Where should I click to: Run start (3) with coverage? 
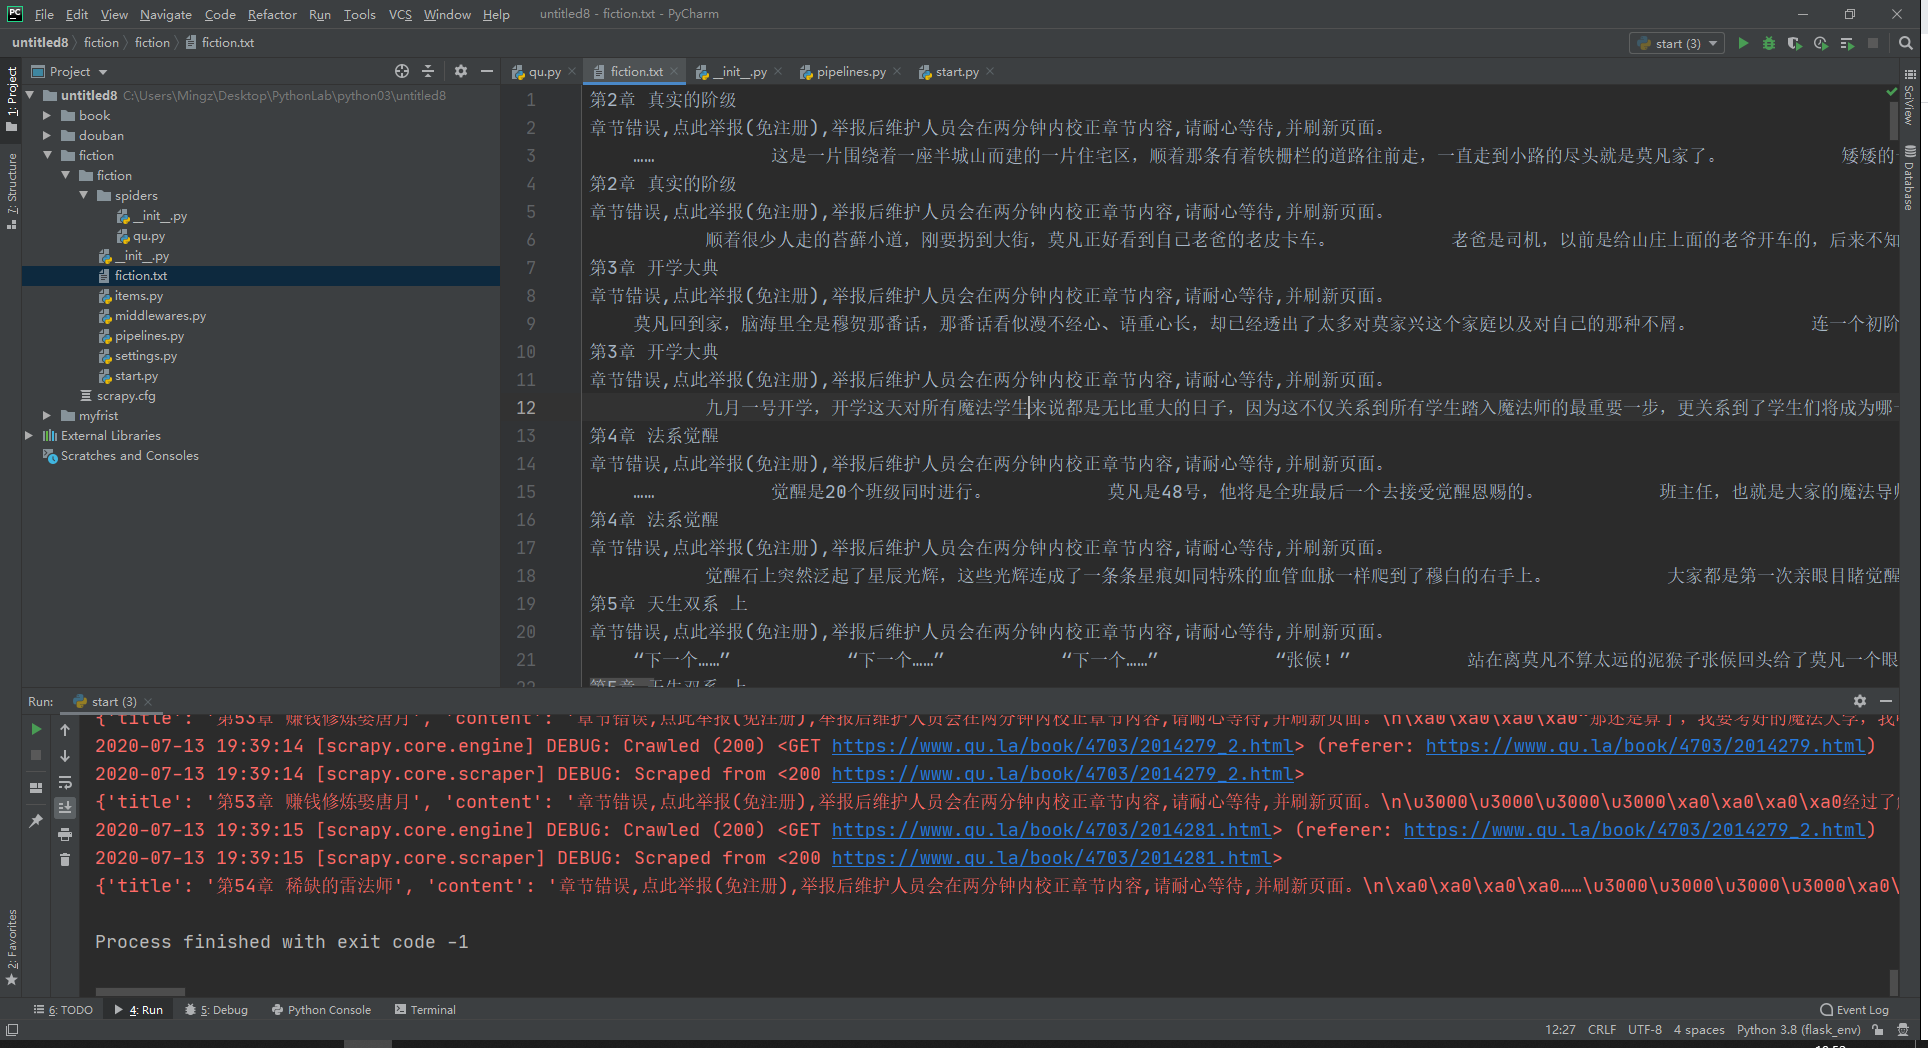click(1795, 43)
